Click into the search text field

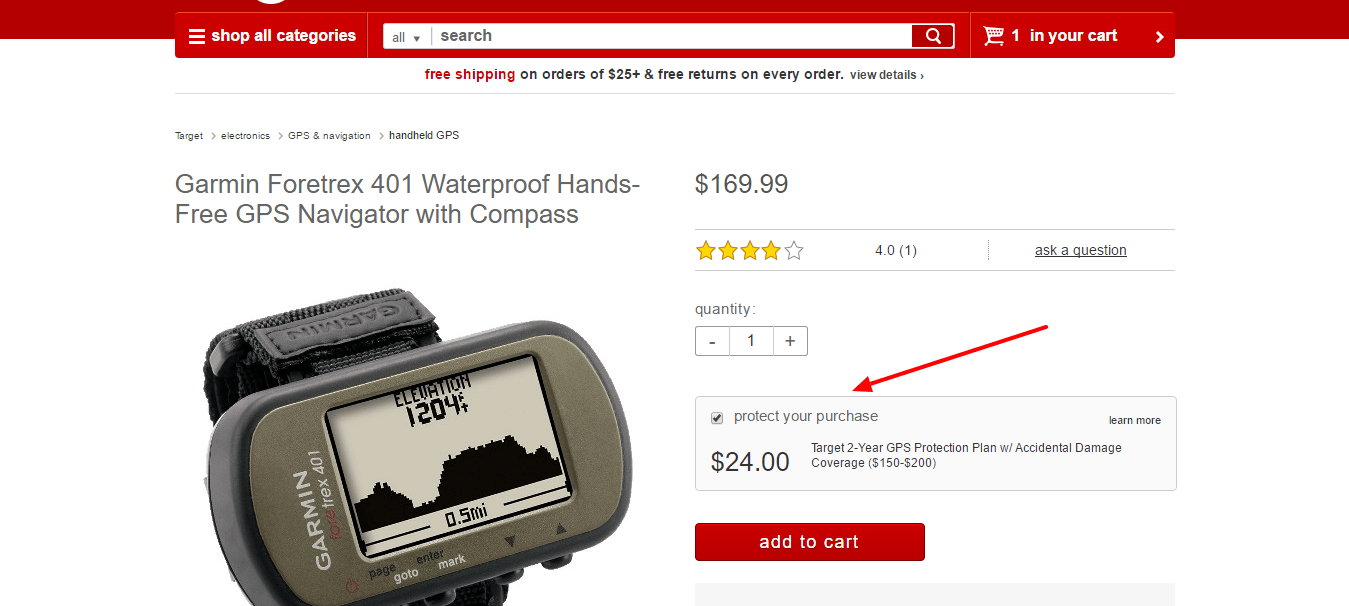(672, 36)
